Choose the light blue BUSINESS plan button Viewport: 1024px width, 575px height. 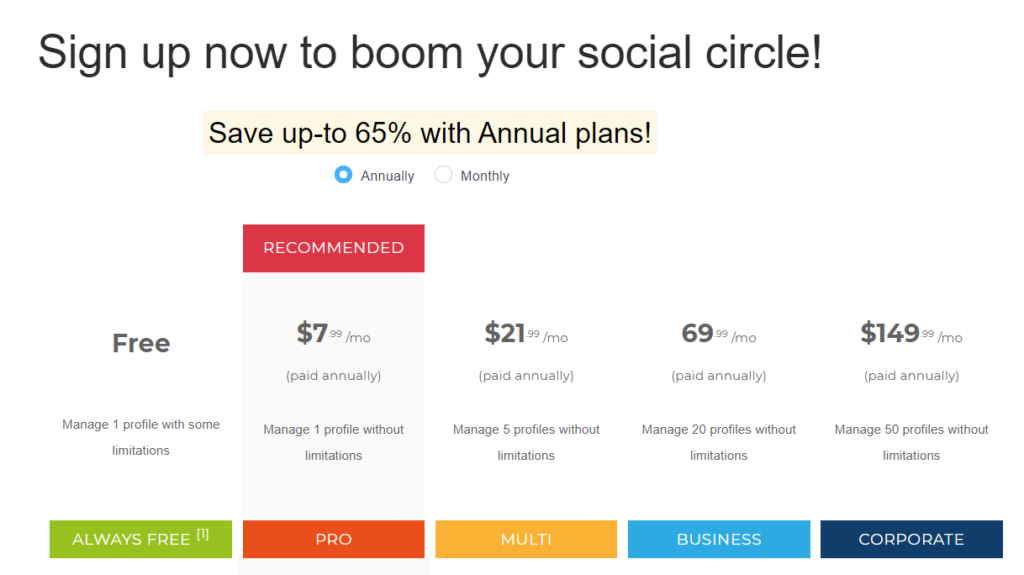tap(719, 539)
